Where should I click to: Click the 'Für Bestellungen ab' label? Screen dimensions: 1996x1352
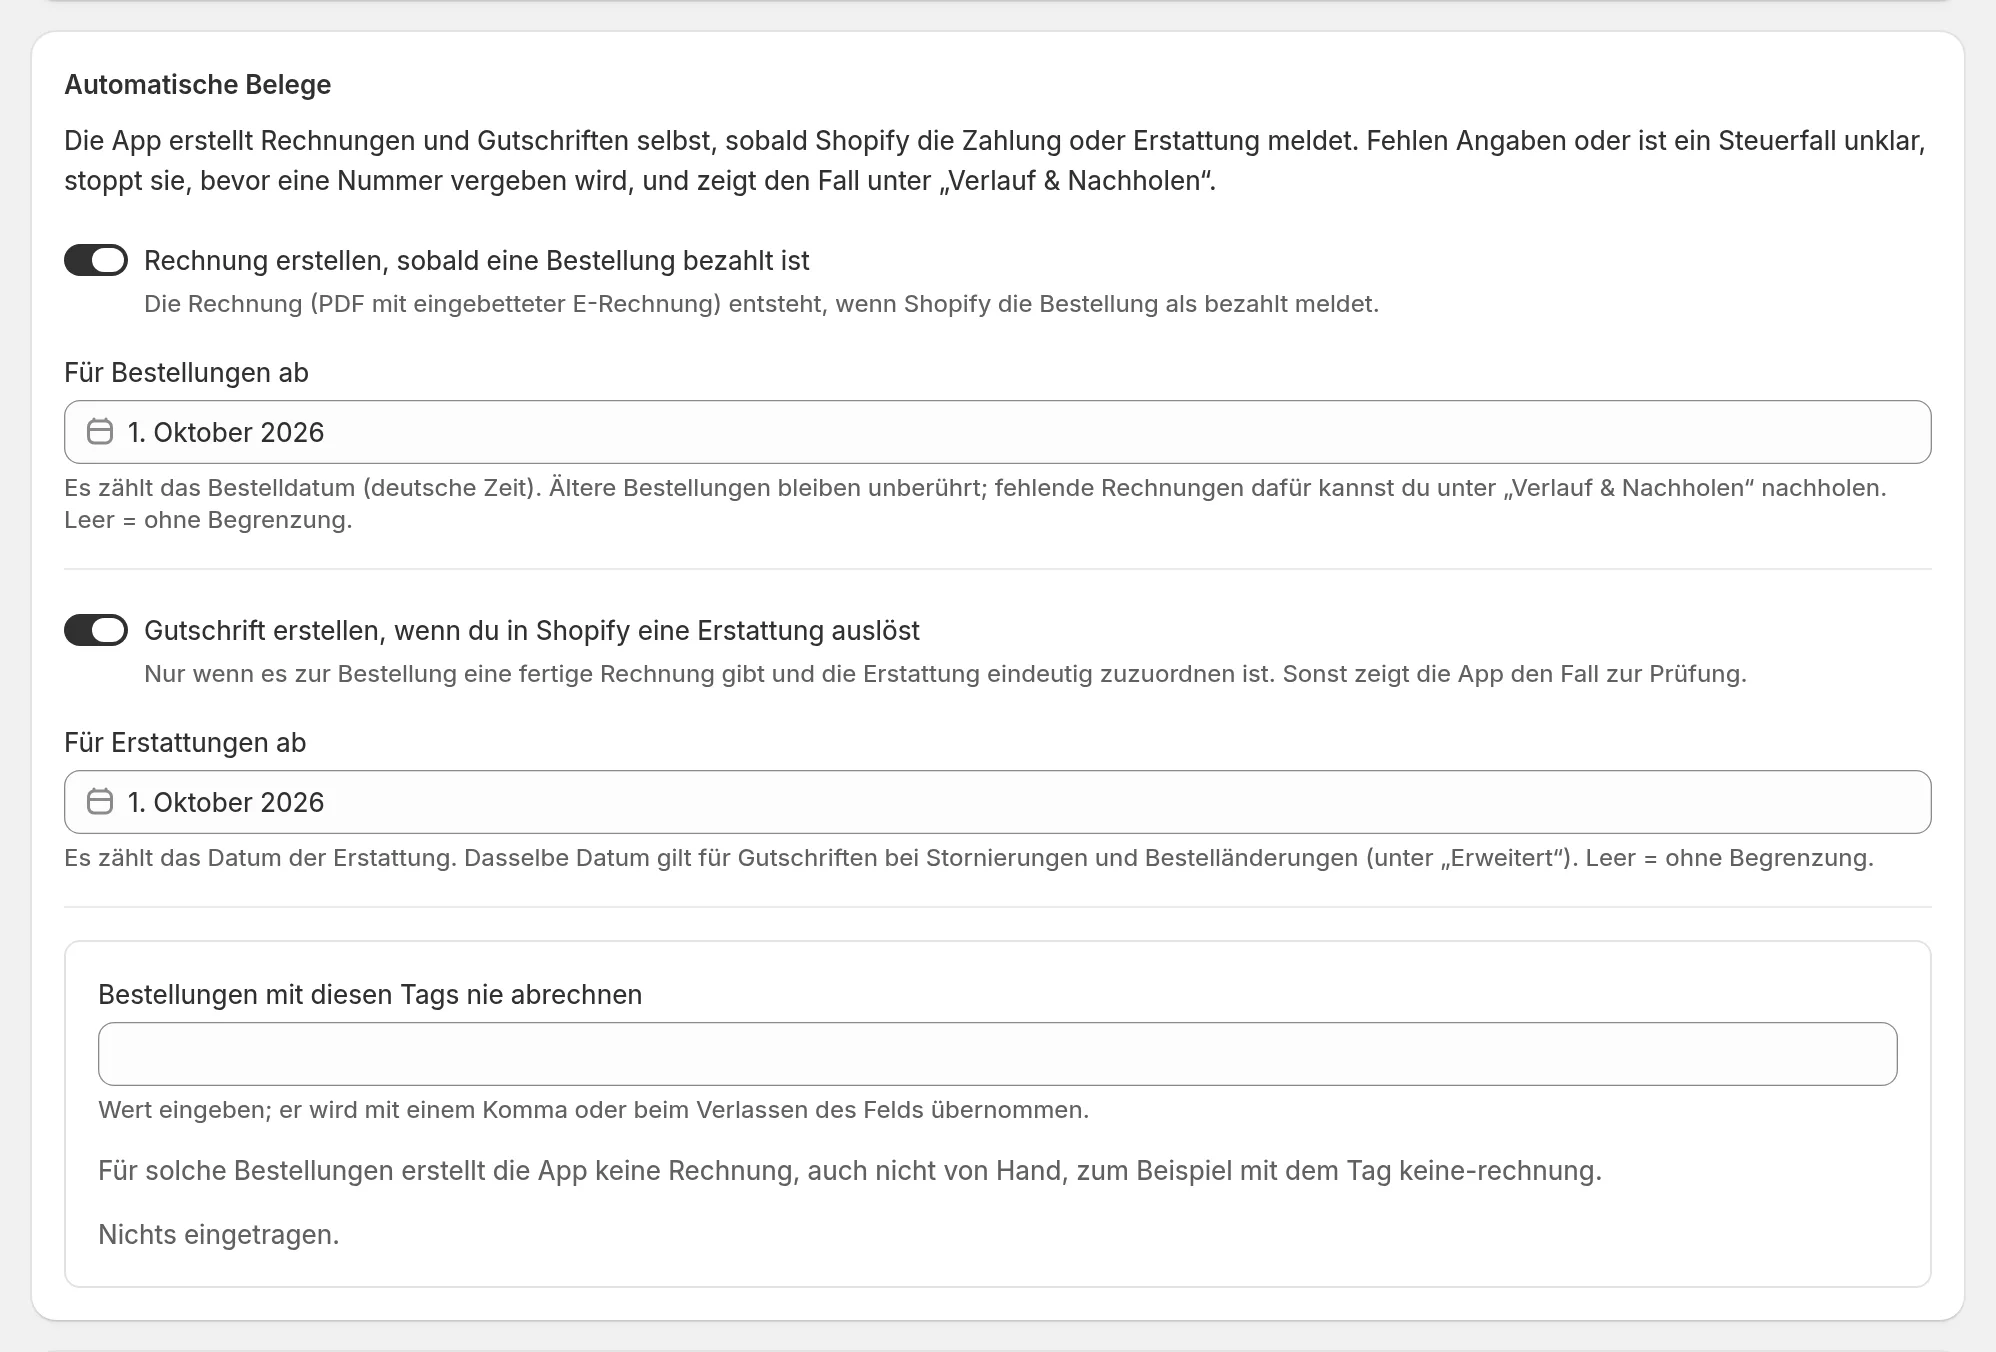click(x=186, y=373)
